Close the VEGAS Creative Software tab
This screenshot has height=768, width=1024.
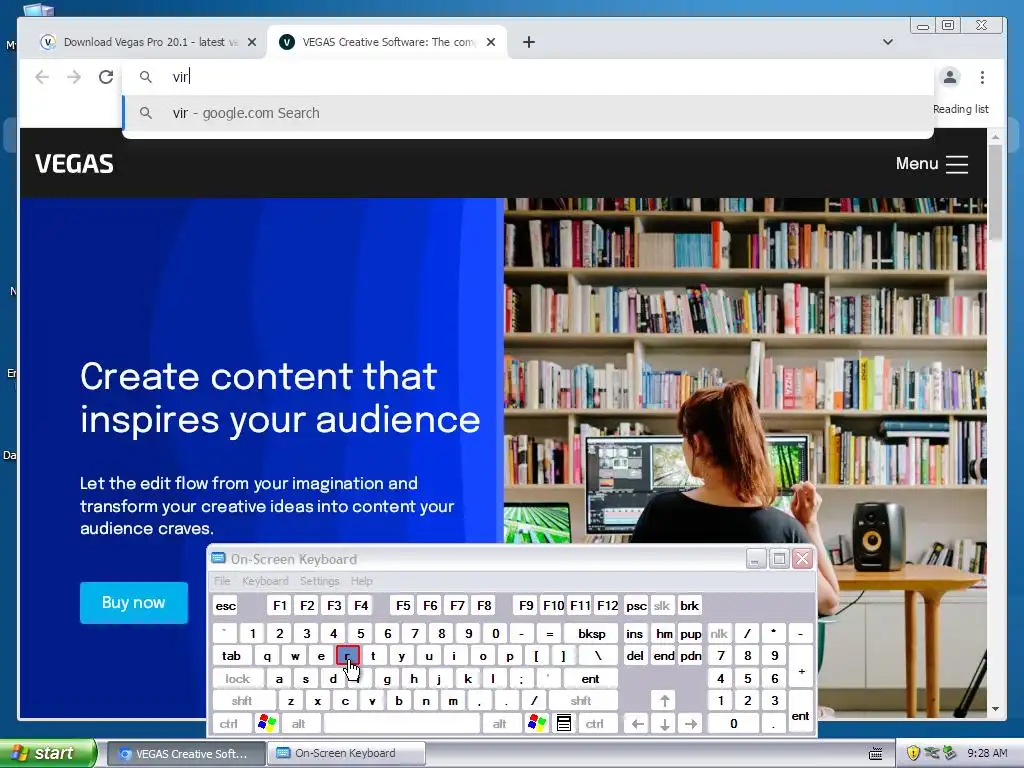(x=491, y=42)
